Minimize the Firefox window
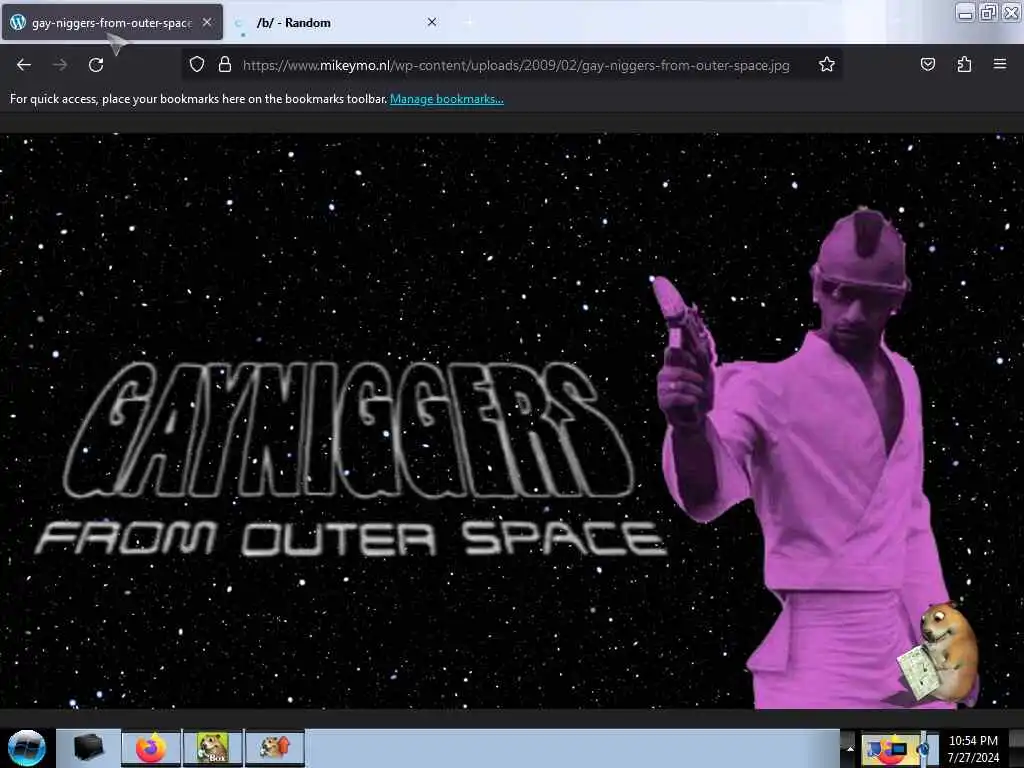 click(965, 12)
